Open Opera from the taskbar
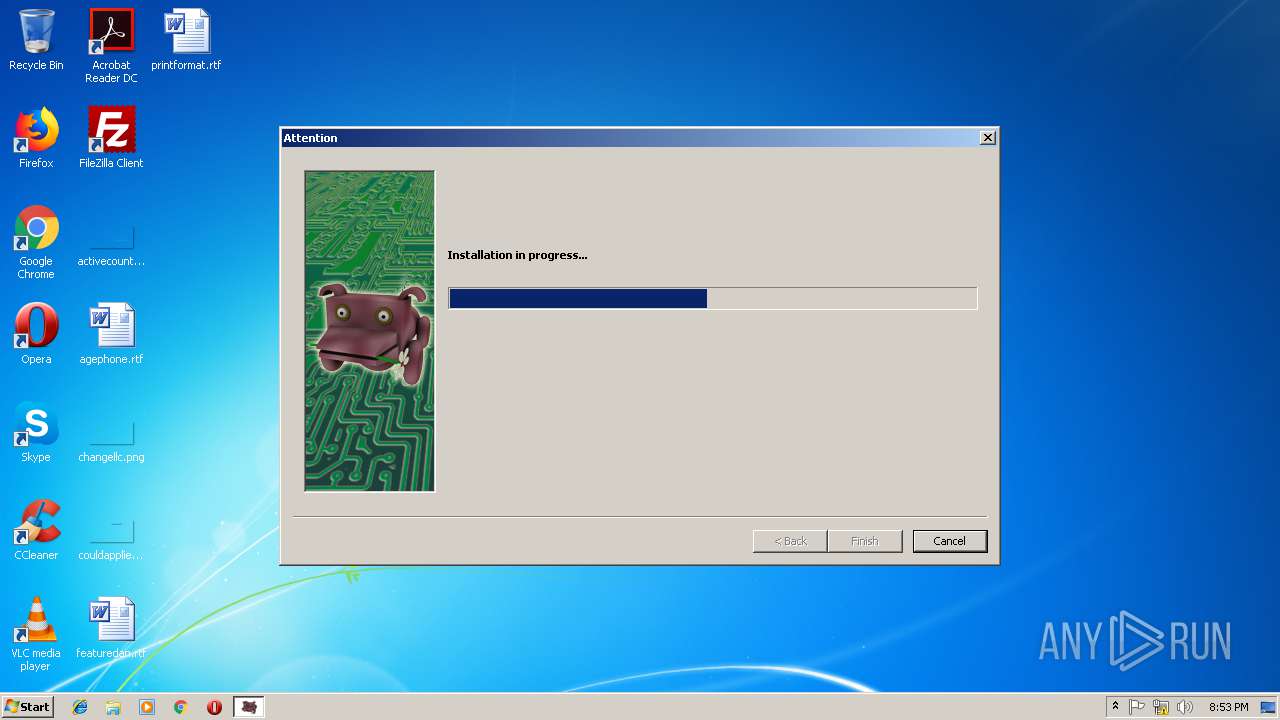The height and width of the screenshot is (720, 1280). (x=214, y=707)
